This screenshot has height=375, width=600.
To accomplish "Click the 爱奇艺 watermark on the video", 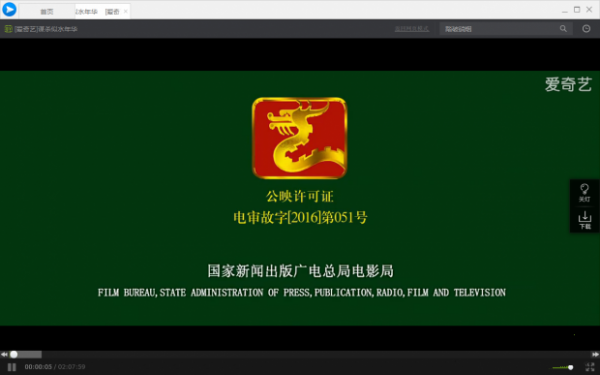I will [568, 85].
